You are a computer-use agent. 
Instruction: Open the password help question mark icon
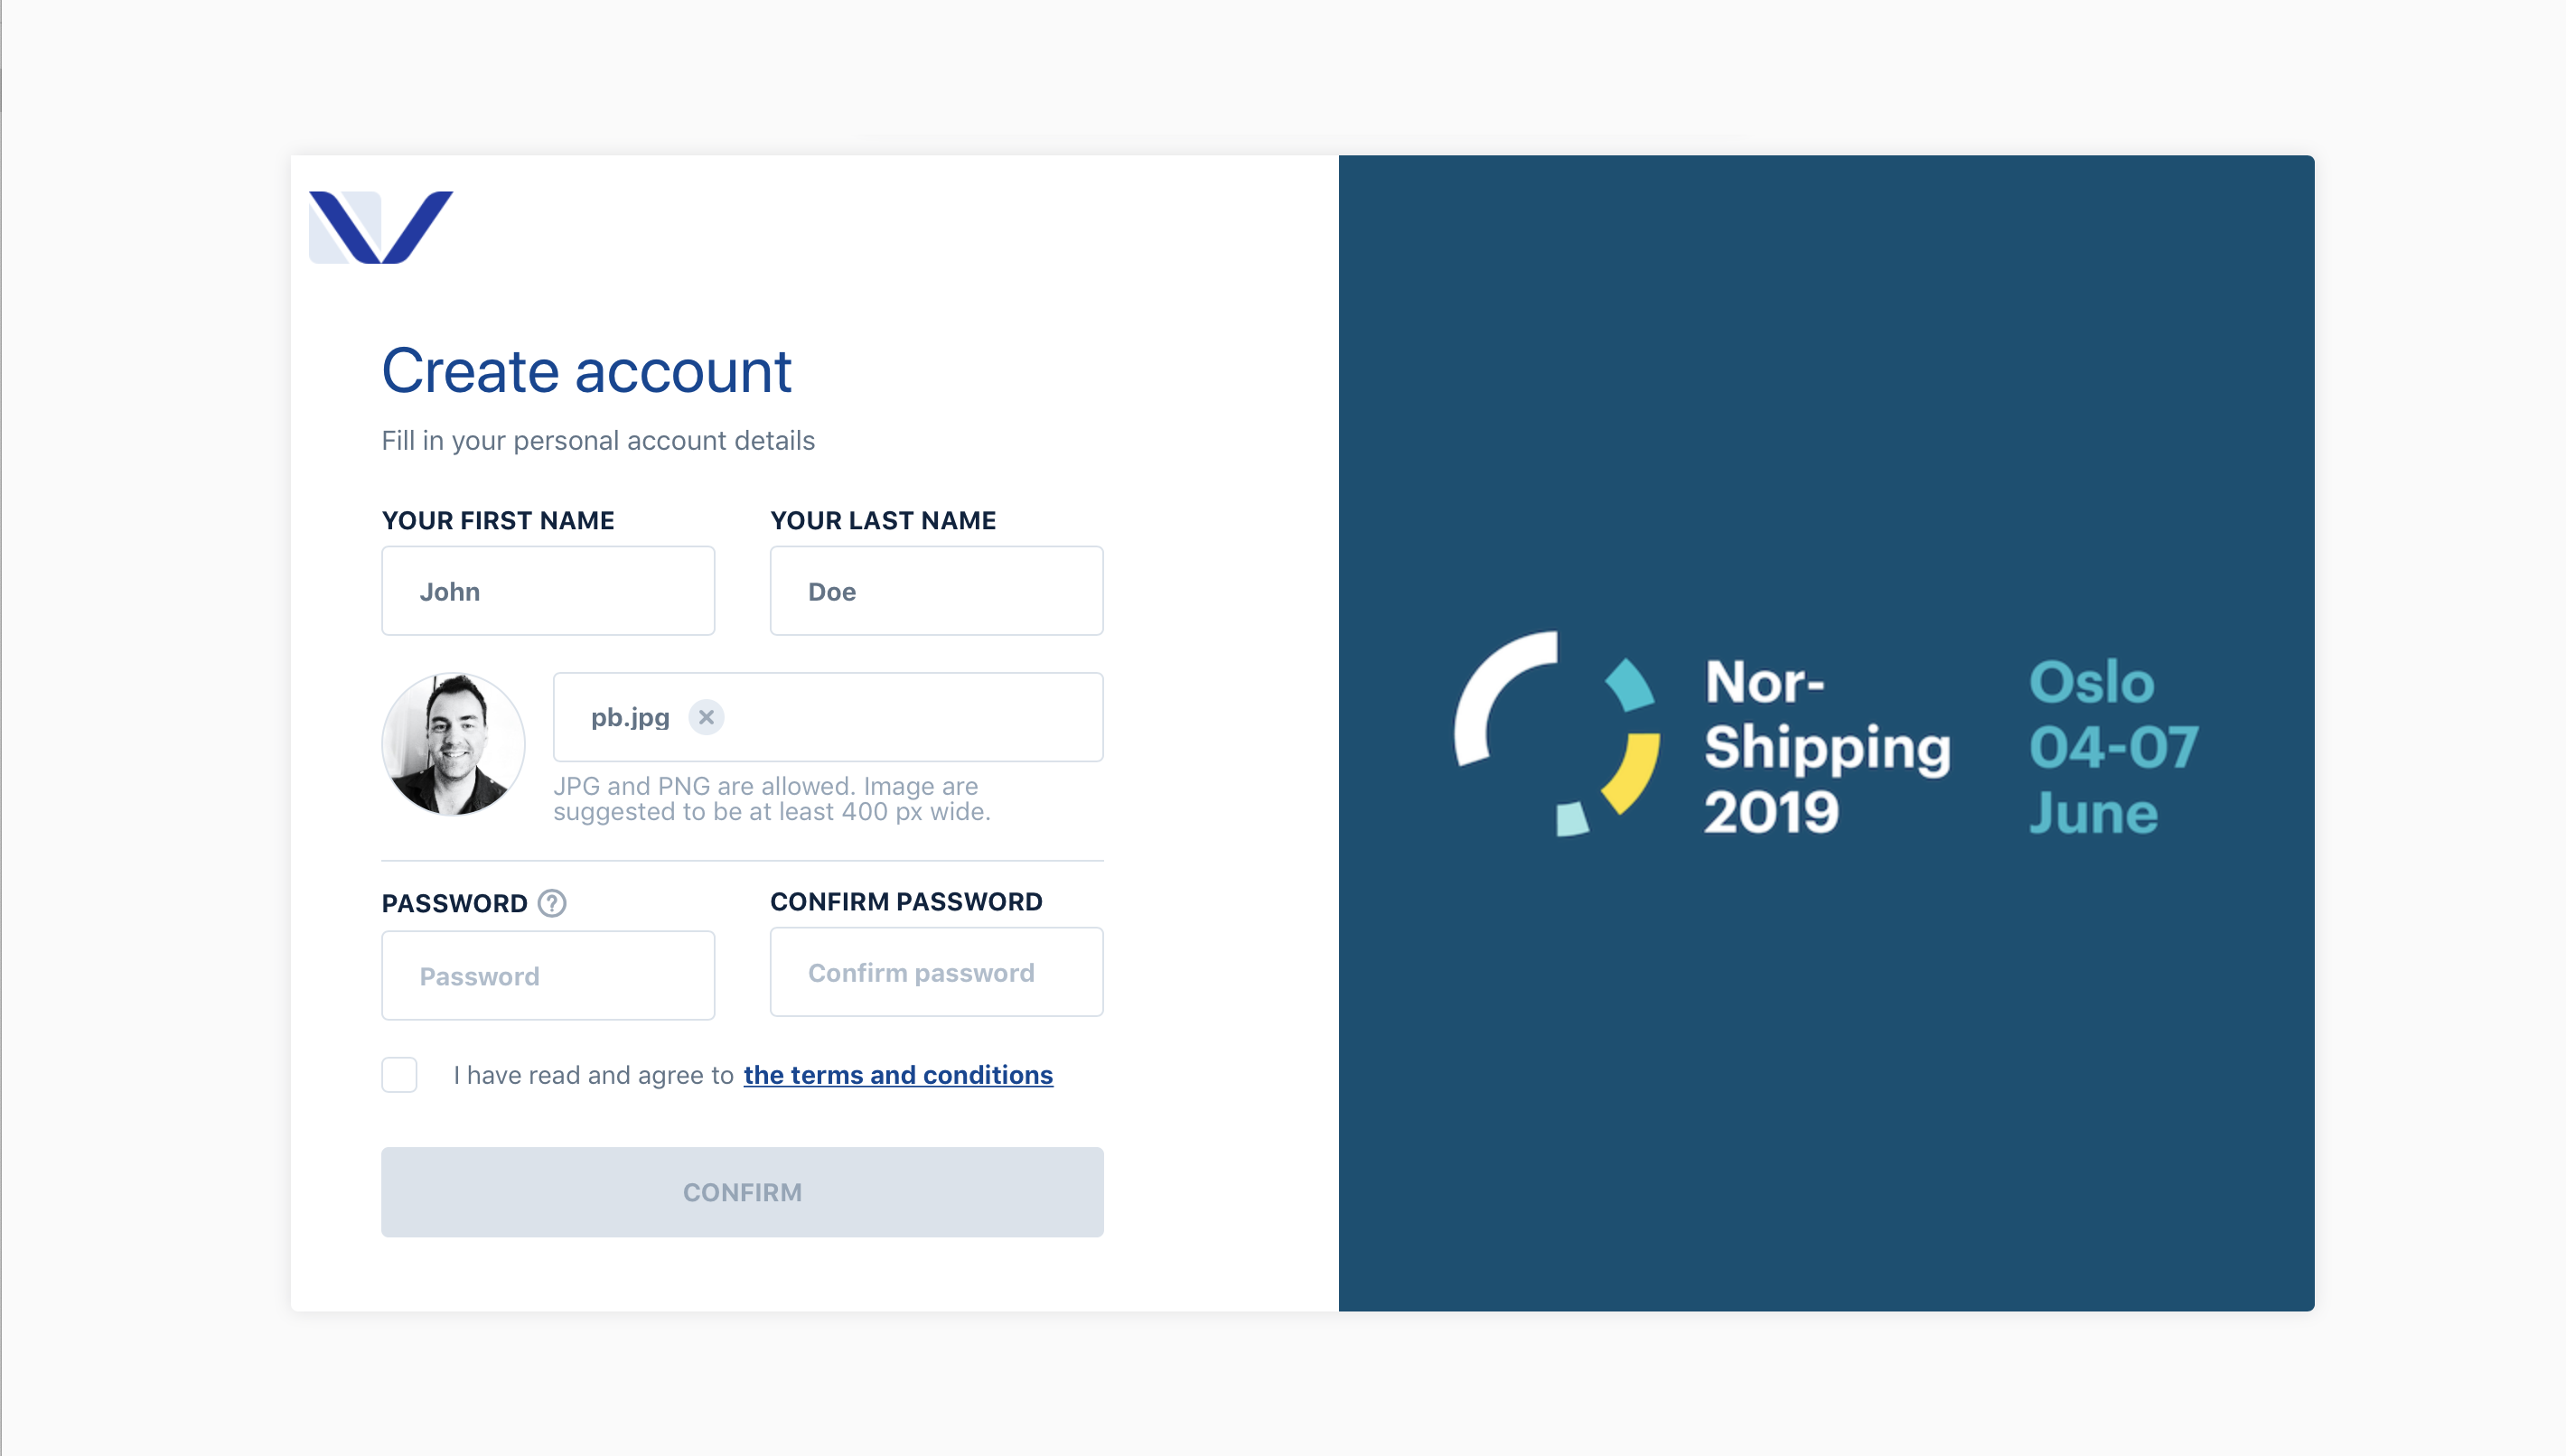click(552, 903)
